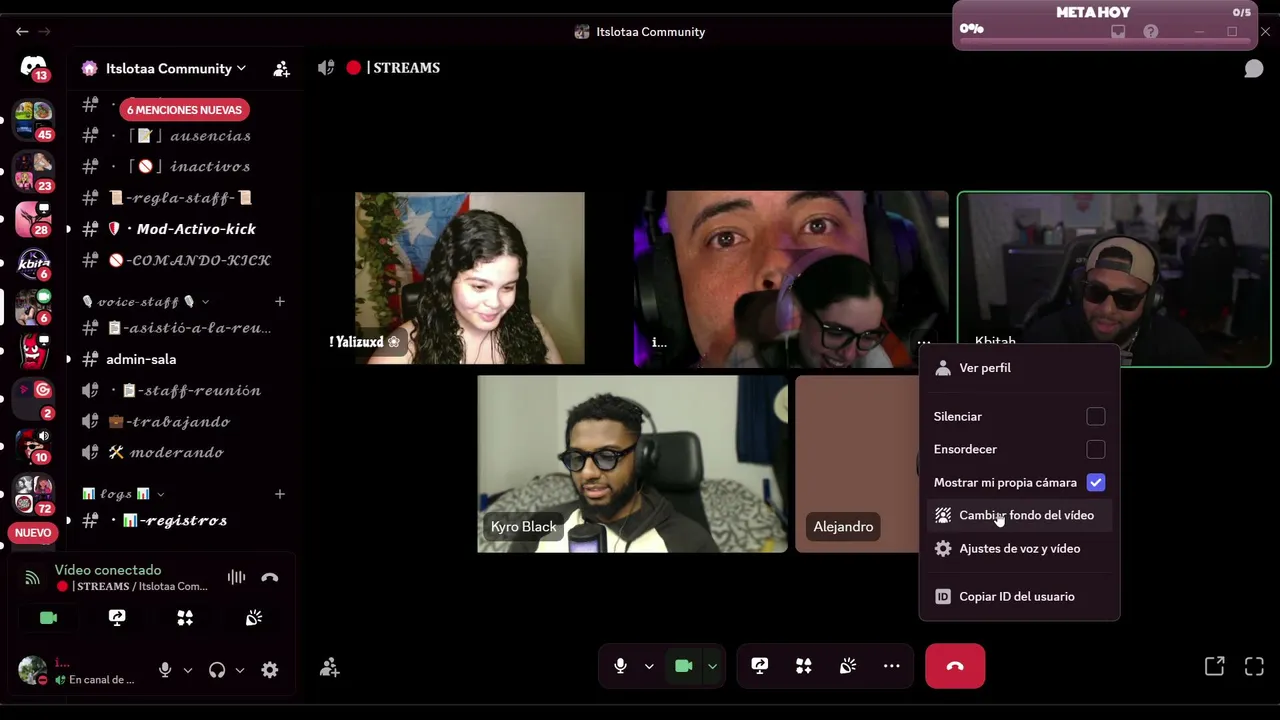Deafen with the headphones icon
Screen dimensions: 1280x720
pos(217,670)
